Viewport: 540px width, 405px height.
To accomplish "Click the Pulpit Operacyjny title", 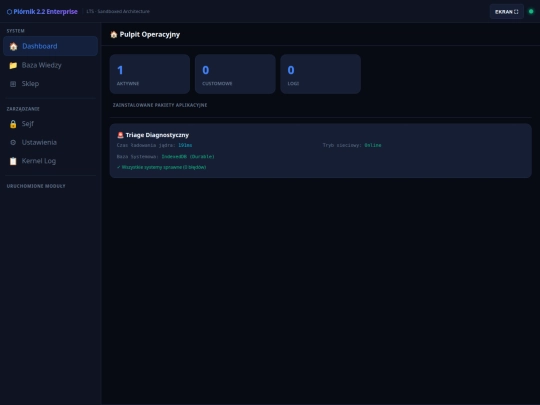I will point(149,34).
